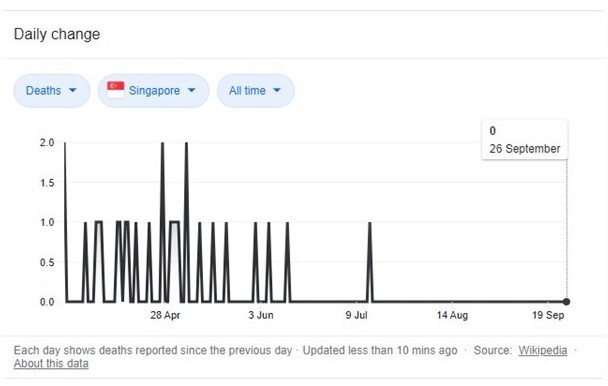Open the Deaths metric dropdown
Viewport: 608px width, 386px height.
52,91
